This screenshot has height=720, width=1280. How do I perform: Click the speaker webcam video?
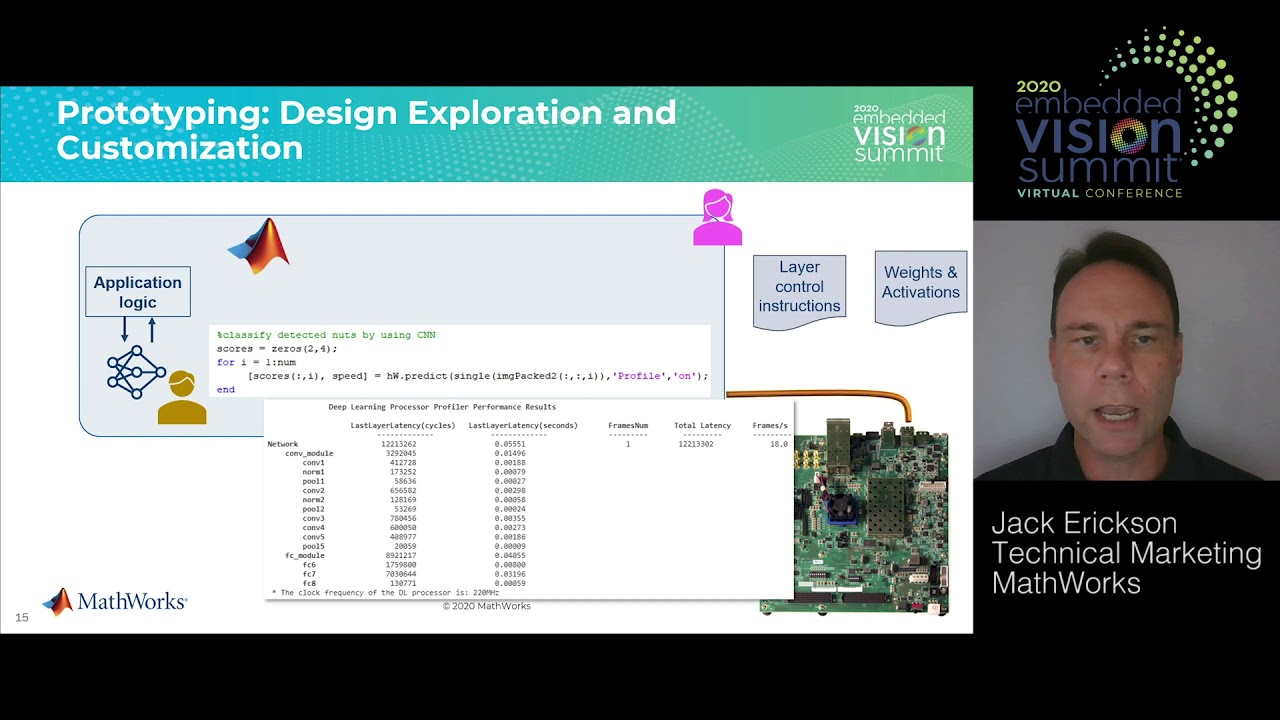coord(1126,350)
